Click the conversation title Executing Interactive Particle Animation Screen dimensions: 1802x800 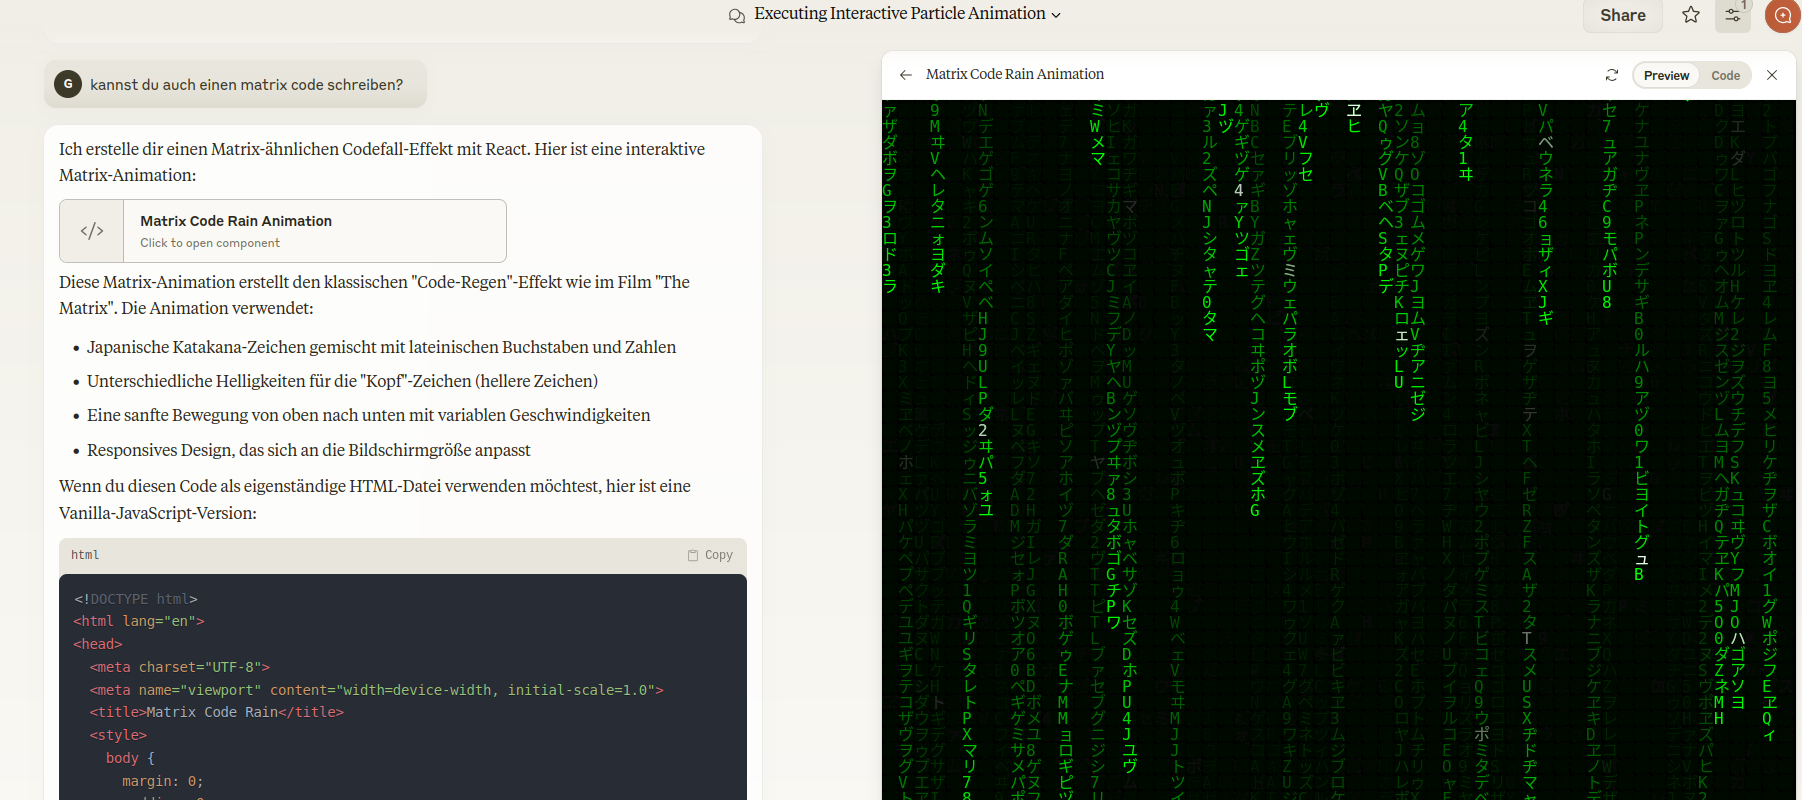click(x=899, y=14)
